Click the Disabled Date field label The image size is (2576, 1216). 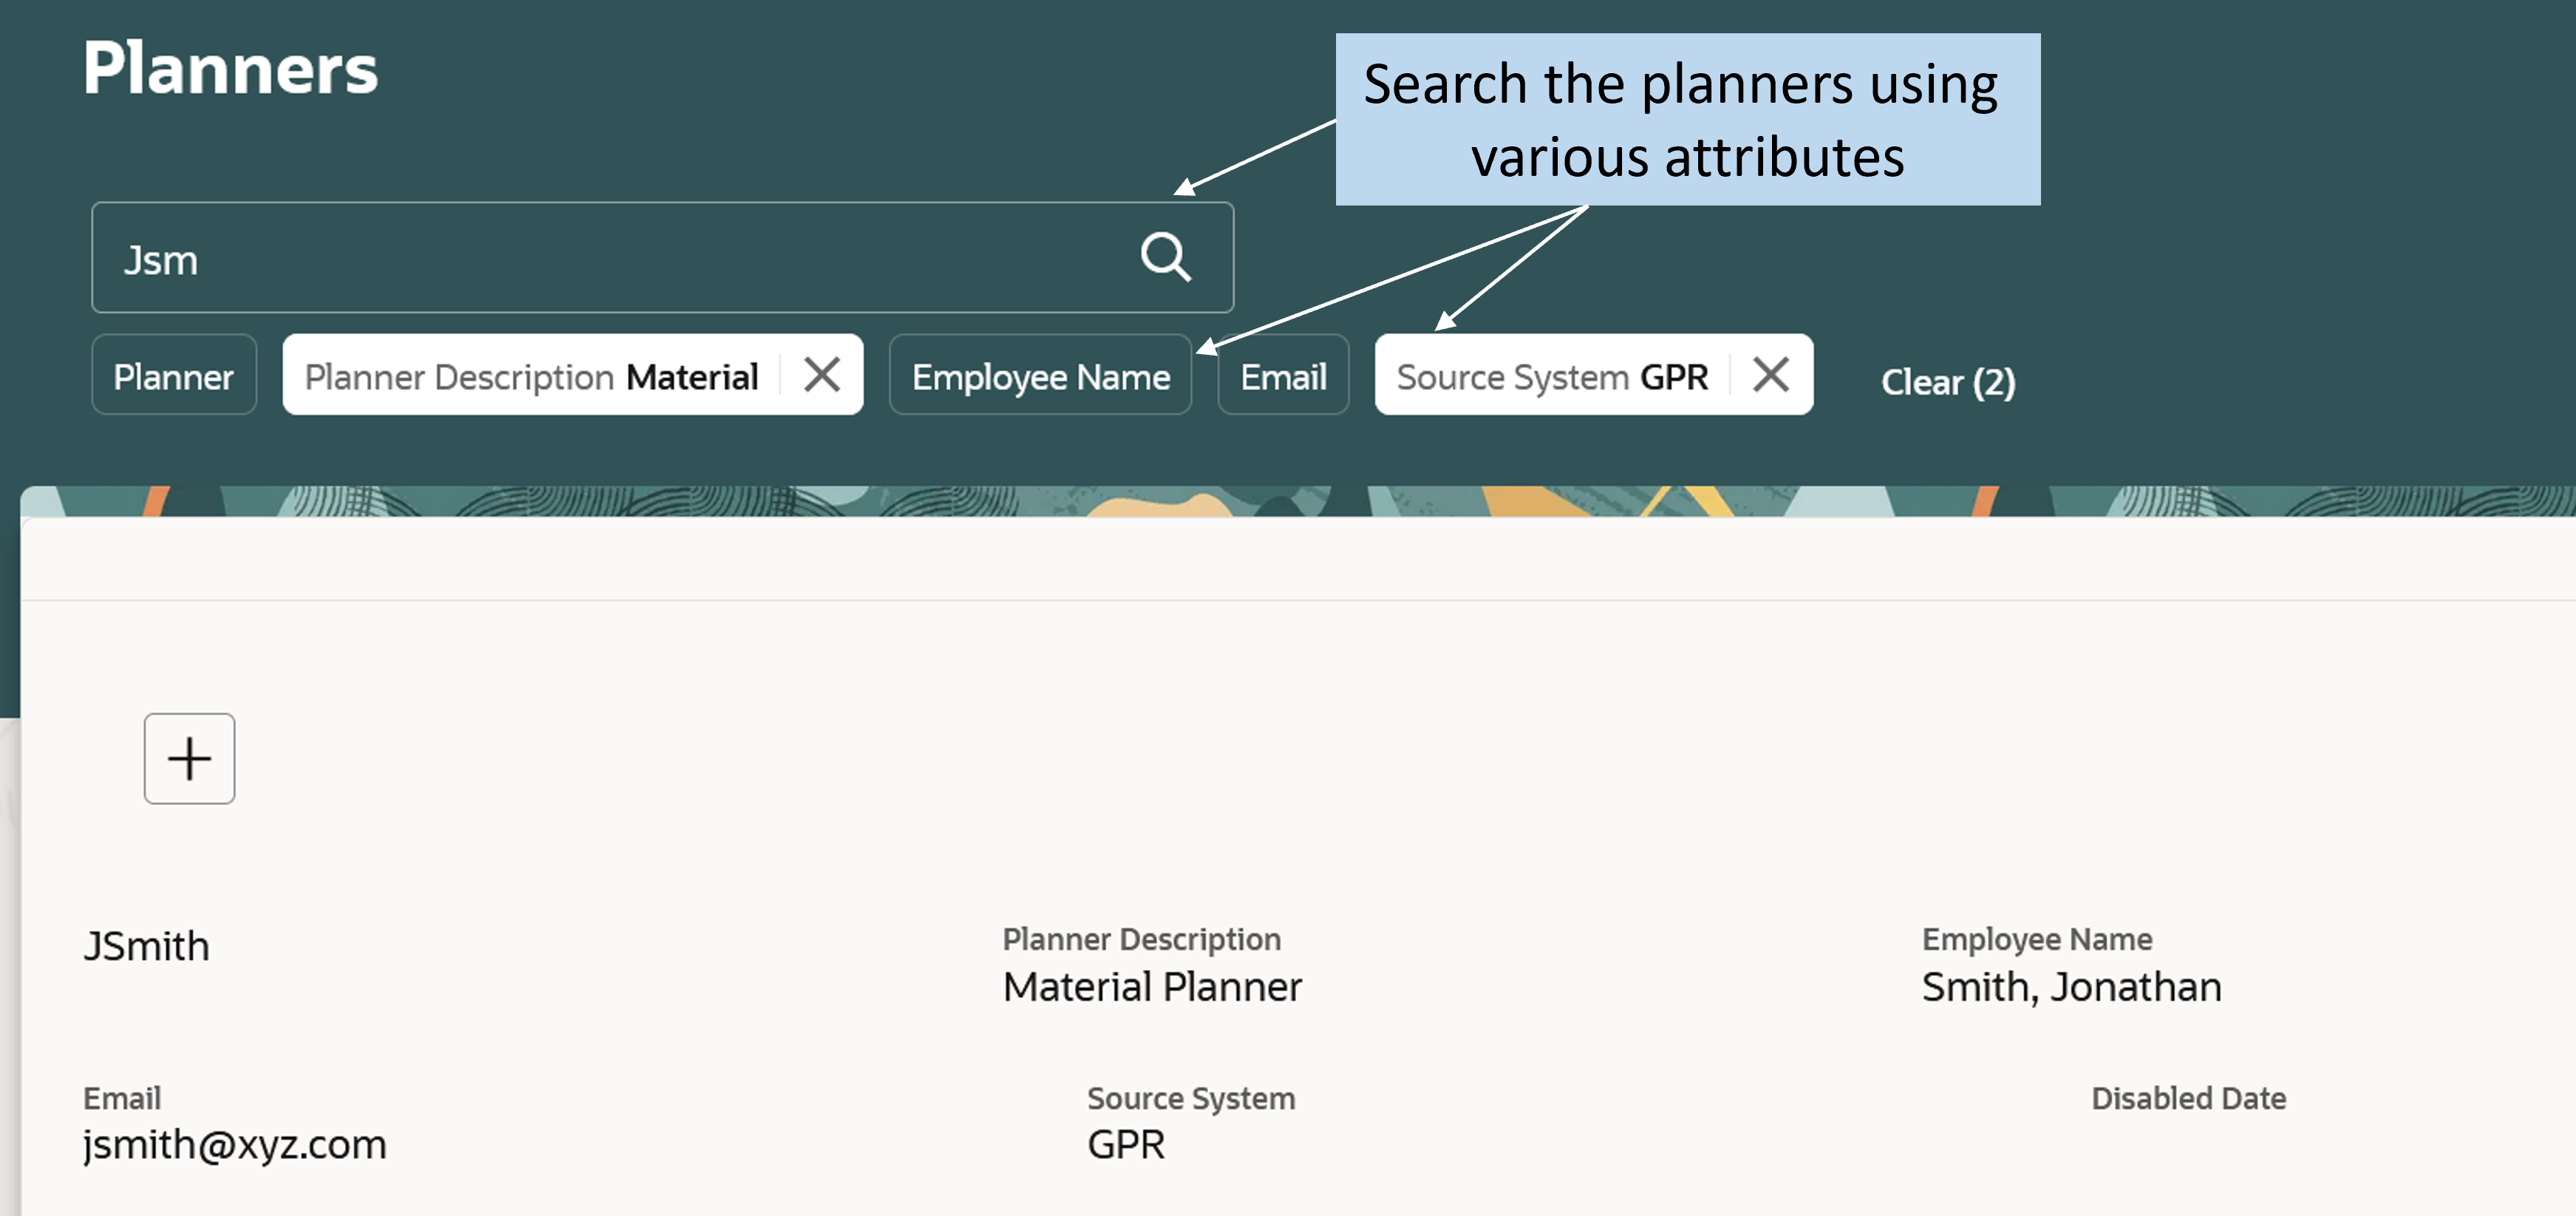(2189, 1098)
